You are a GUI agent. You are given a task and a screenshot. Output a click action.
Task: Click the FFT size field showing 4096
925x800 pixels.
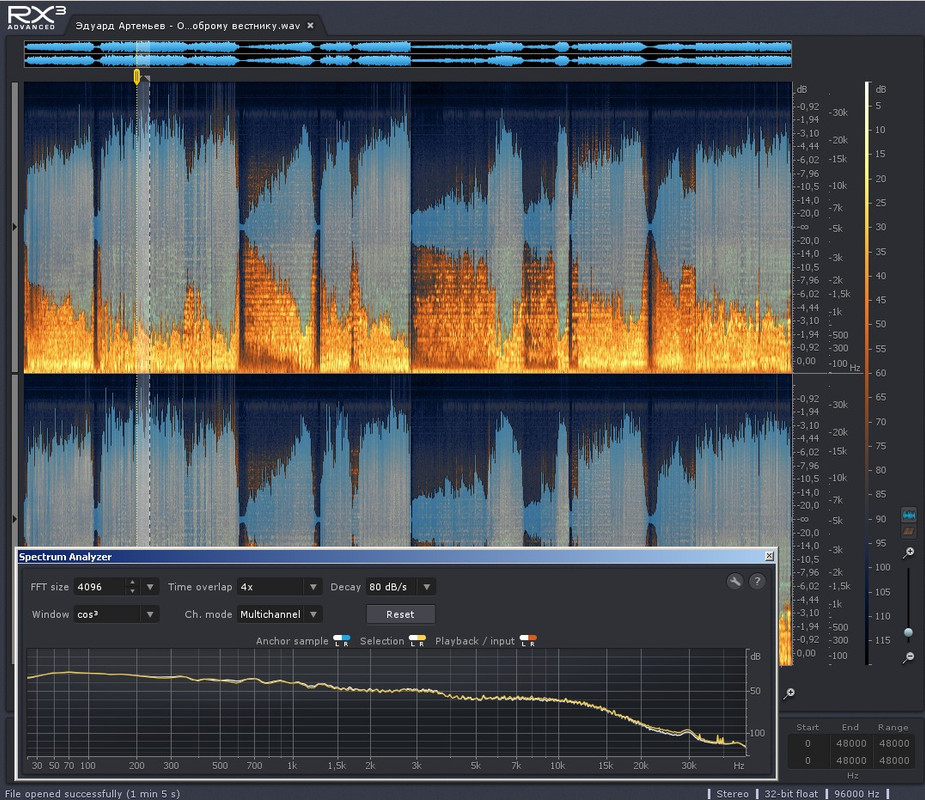100,587
